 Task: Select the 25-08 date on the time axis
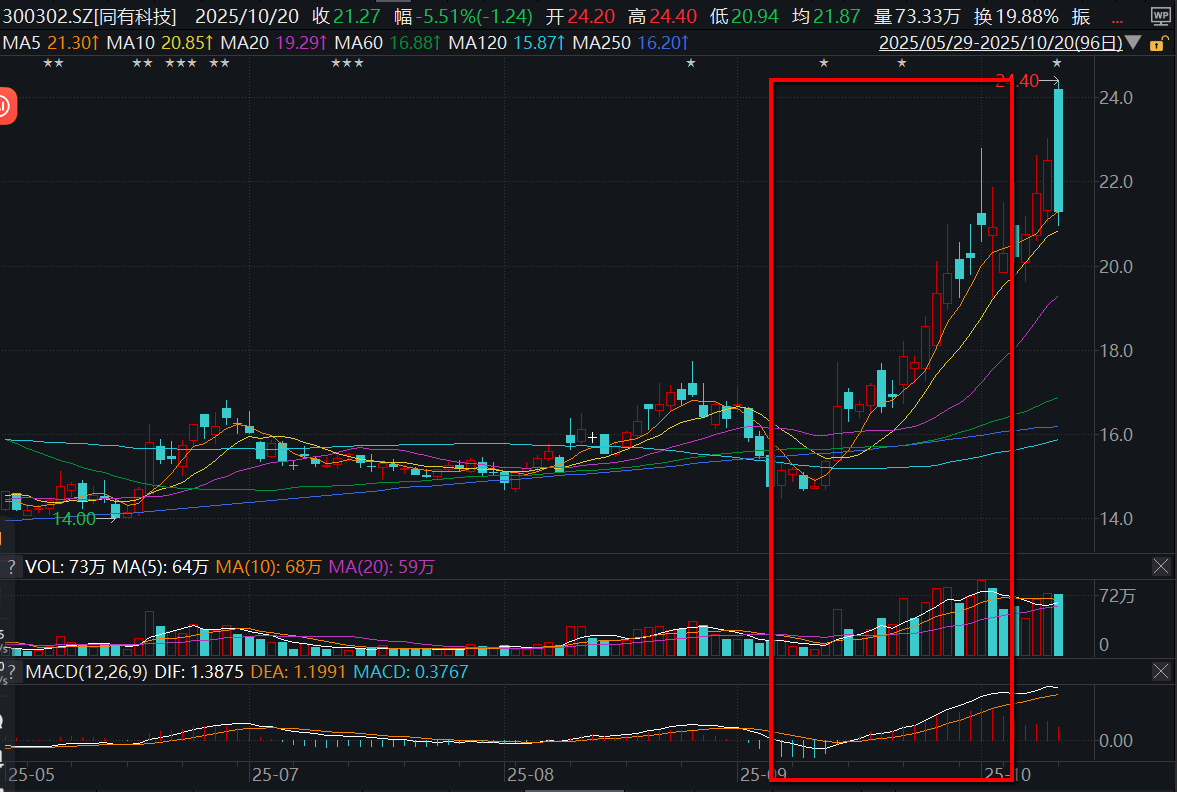point(530,774)
